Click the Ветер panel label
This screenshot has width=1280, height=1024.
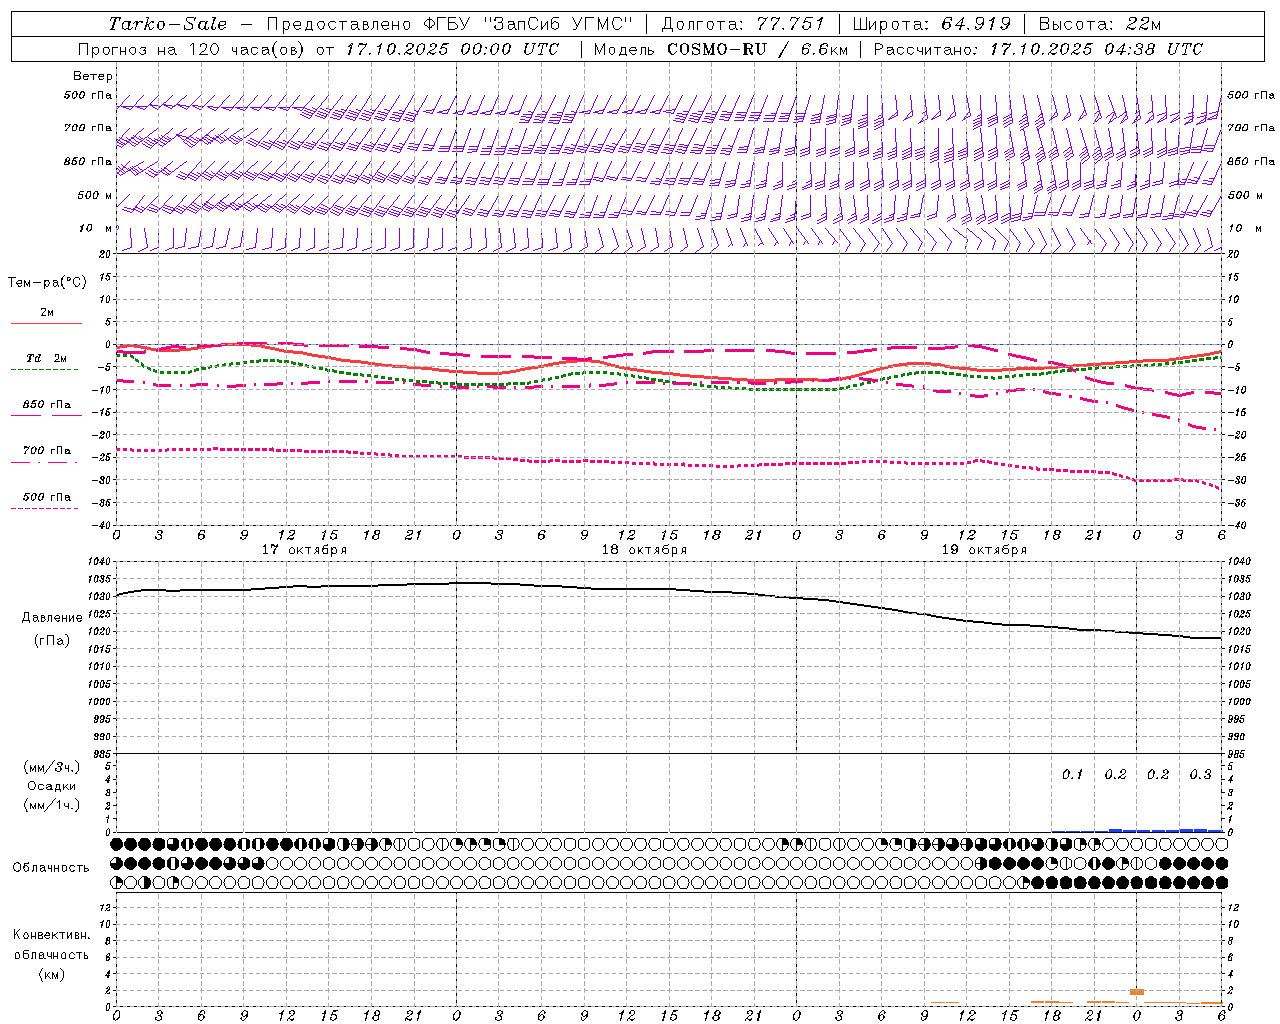[93, 76]
